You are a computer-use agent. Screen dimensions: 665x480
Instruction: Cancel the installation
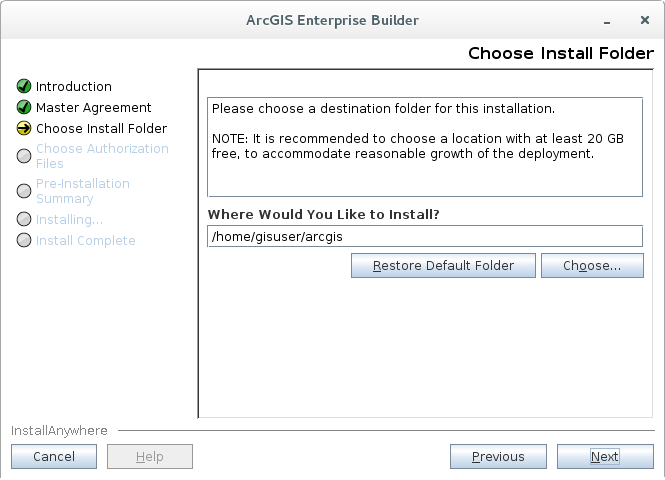tap(54, 457)
